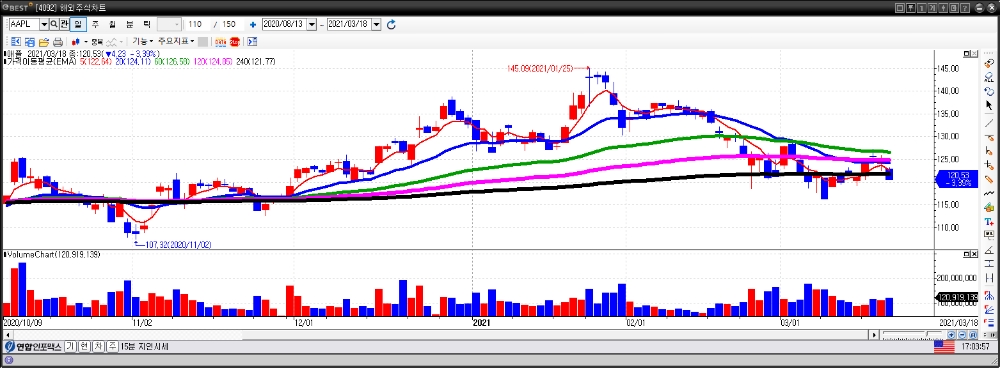This screenshot has height=368, width=1000.
Task: Select the minute (분) period button
Action: pyautogui.click(x=129, y=24)
